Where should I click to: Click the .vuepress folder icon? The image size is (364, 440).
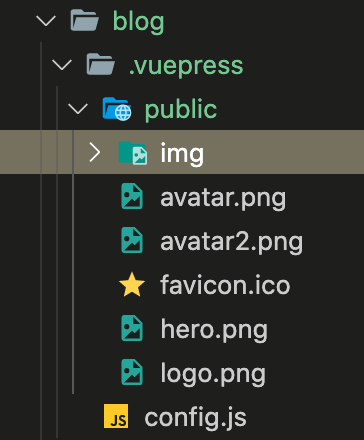100,64
